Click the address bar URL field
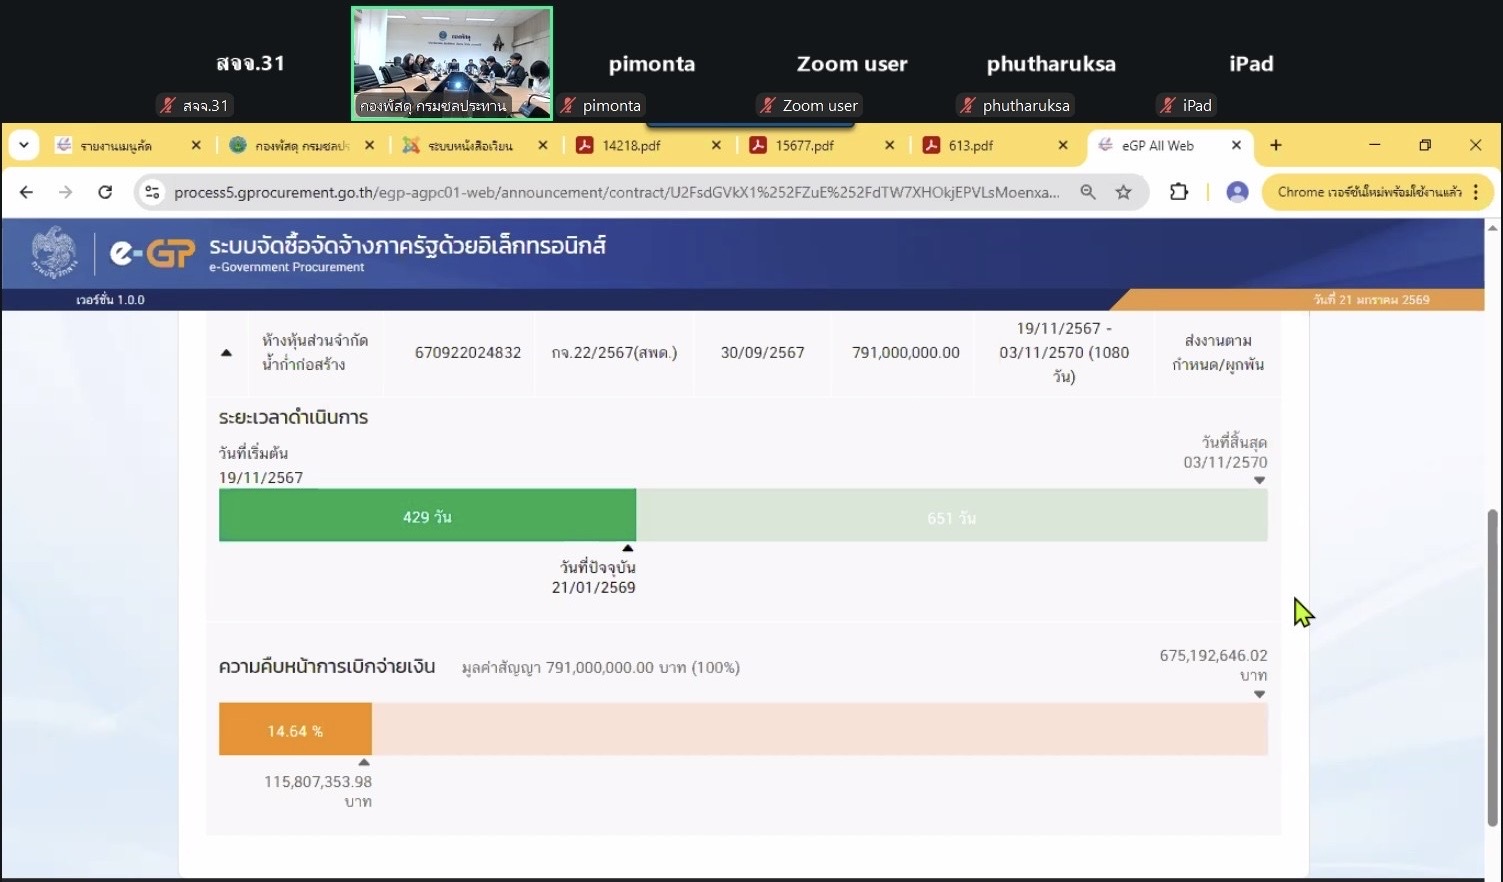 [x=617, y=192]
